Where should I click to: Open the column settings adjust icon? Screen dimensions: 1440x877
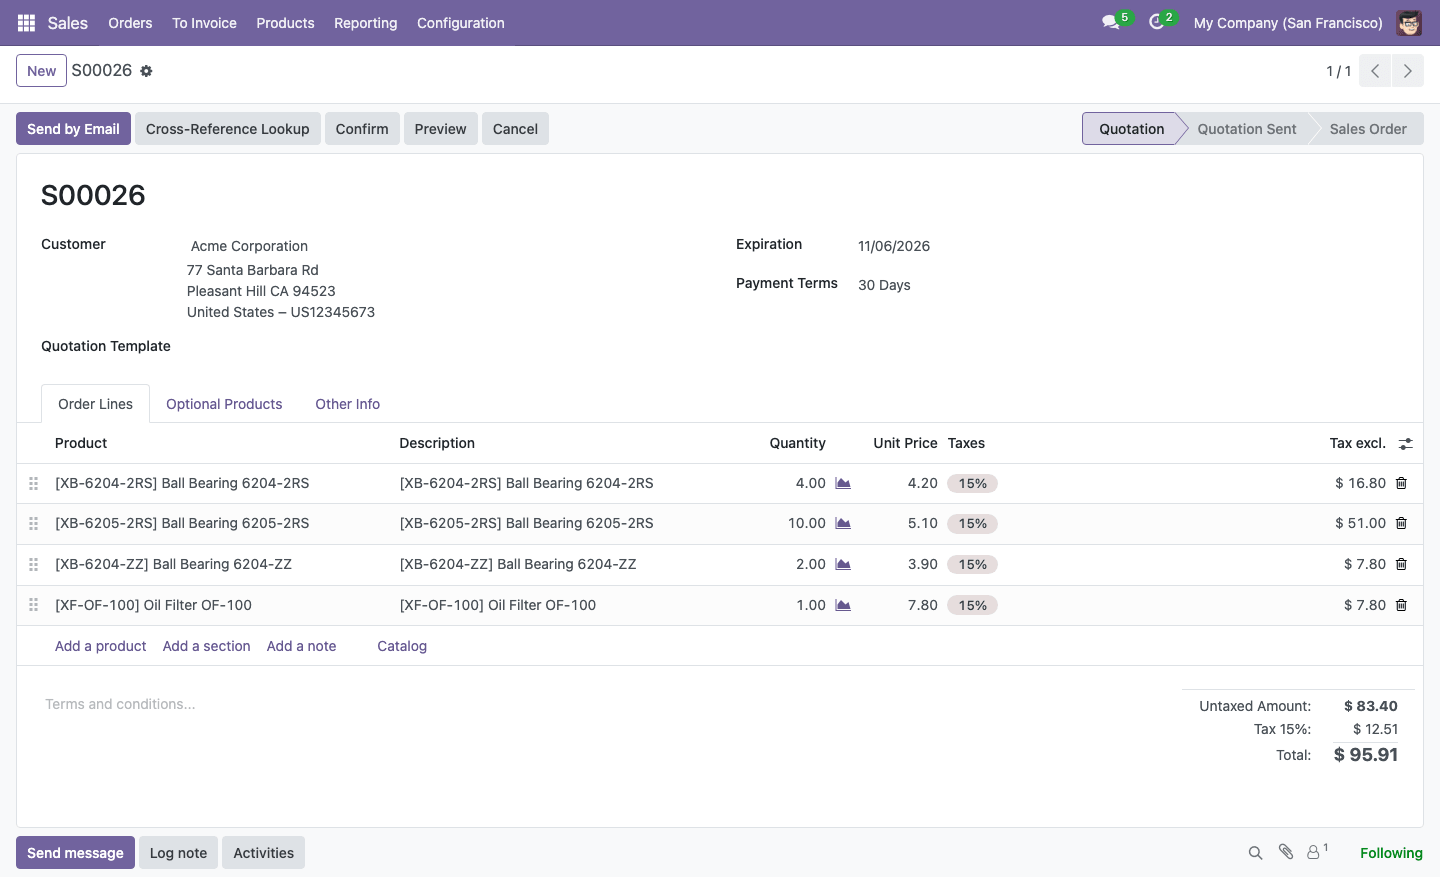click(1405, 443)
